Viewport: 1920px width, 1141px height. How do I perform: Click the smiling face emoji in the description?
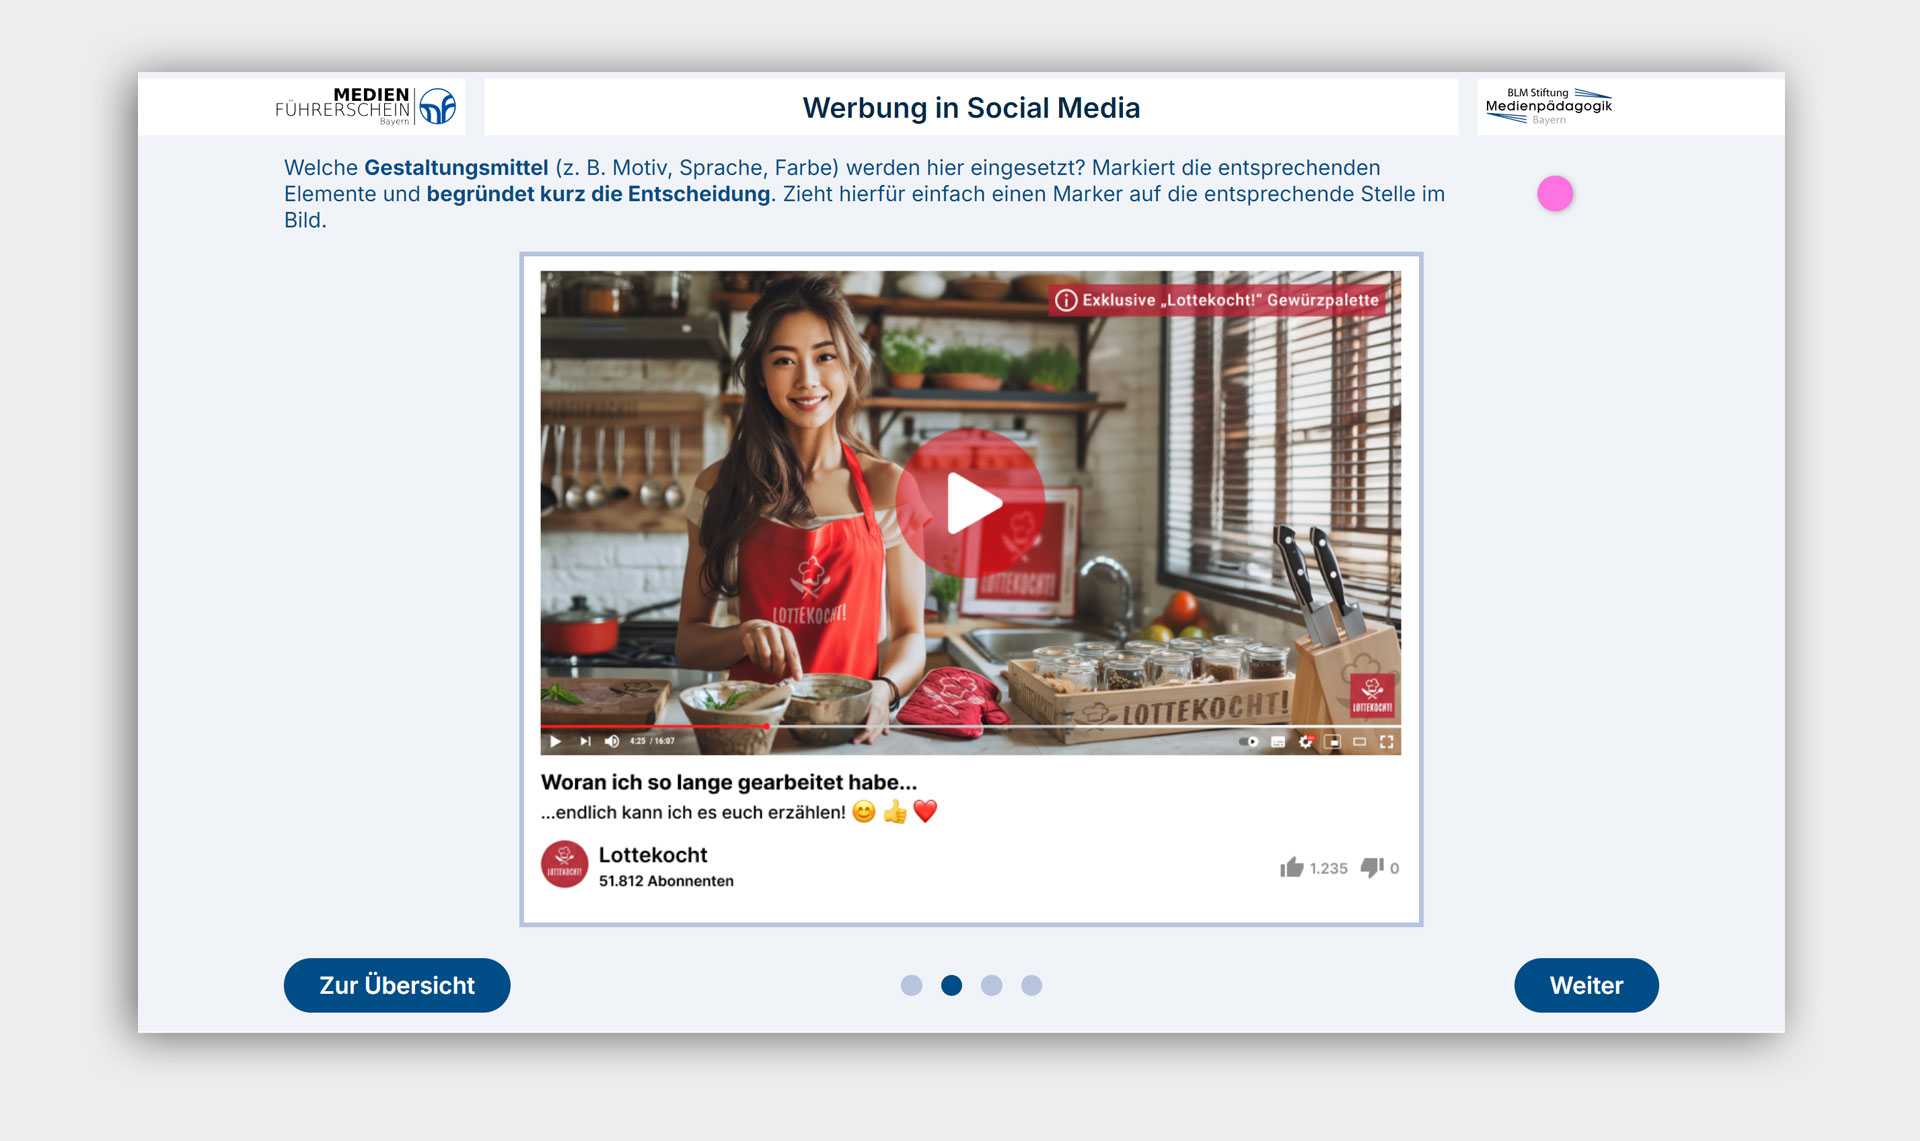pos(864,812)
